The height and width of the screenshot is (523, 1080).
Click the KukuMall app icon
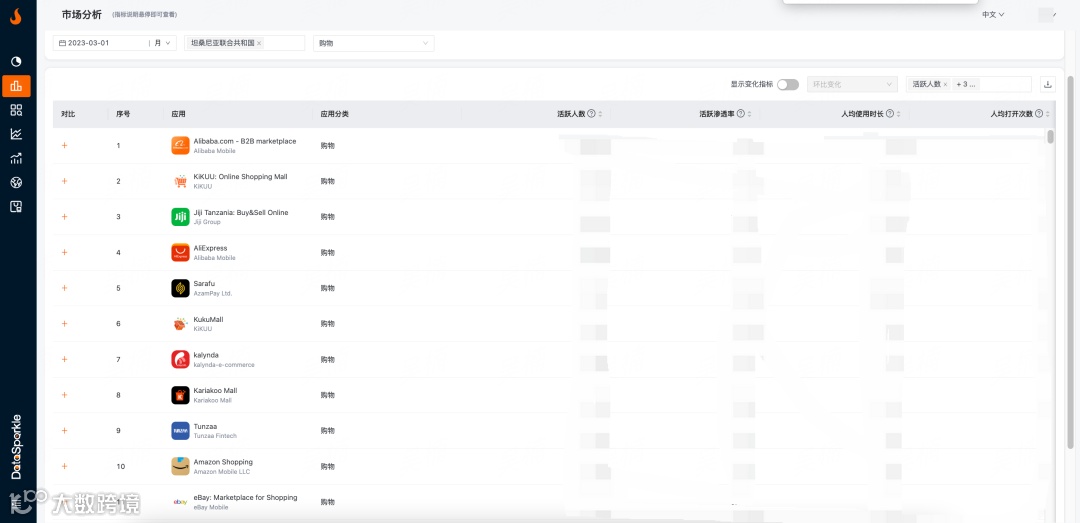[180, 324]
